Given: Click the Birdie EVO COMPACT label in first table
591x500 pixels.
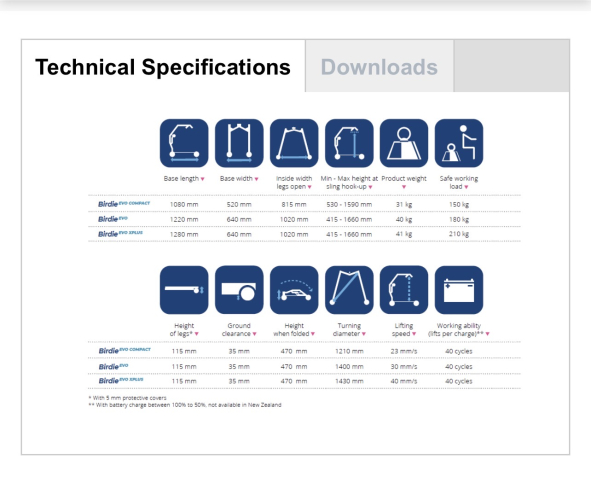Looking at the screenshot, I should [x=124, y=204].
